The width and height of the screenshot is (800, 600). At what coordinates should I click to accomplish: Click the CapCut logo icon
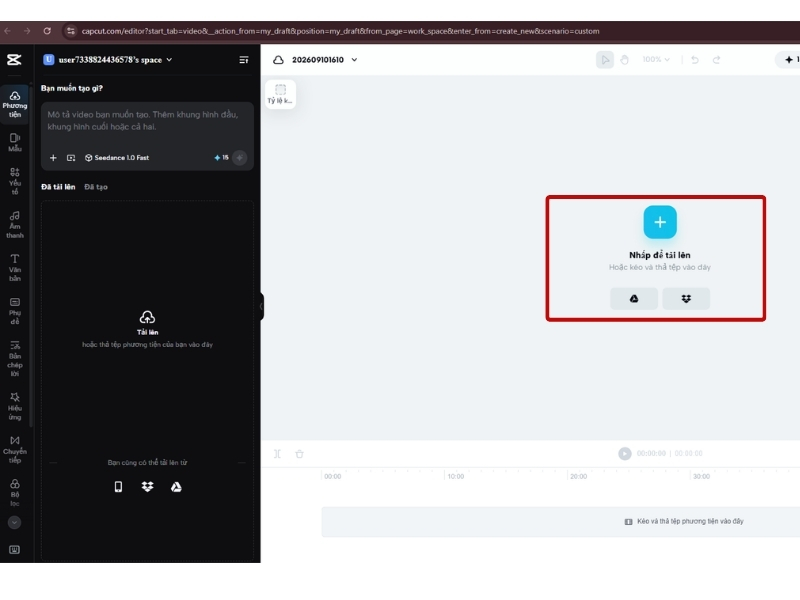pos(14,60)
